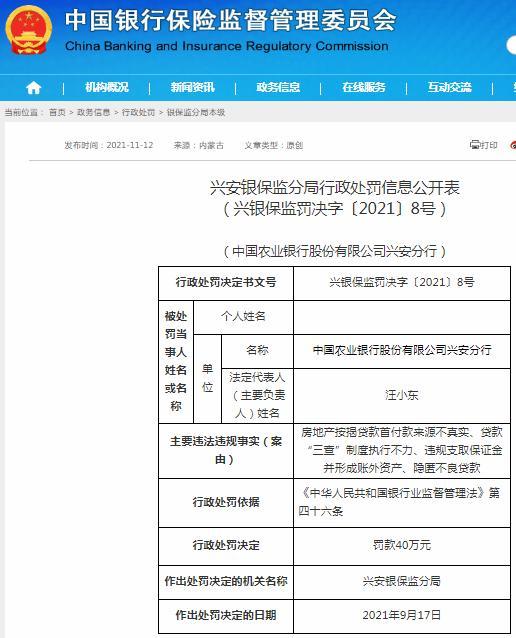The height and width of the screenshot is (638, 516).
Task: Click the 行政处罚决定 cell
Action: [x=226, y=546]
